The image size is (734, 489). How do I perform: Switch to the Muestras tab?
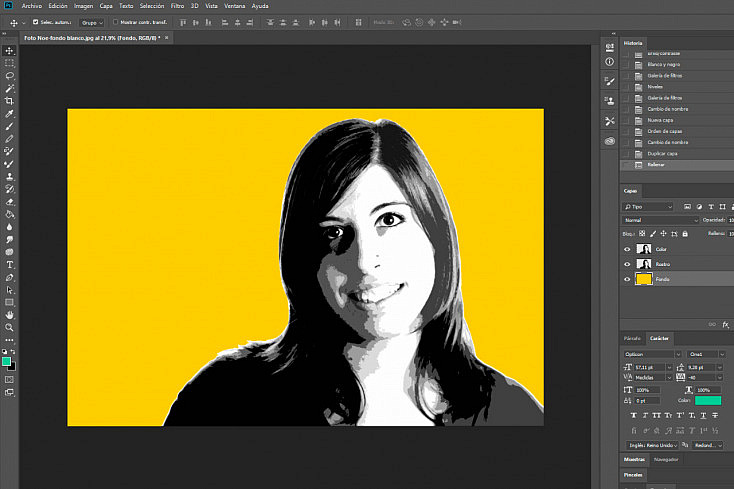pos(634,460)
